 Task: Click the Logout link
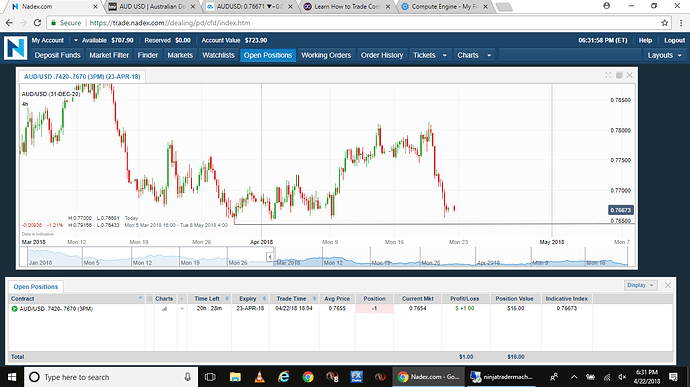click(675, 40)
